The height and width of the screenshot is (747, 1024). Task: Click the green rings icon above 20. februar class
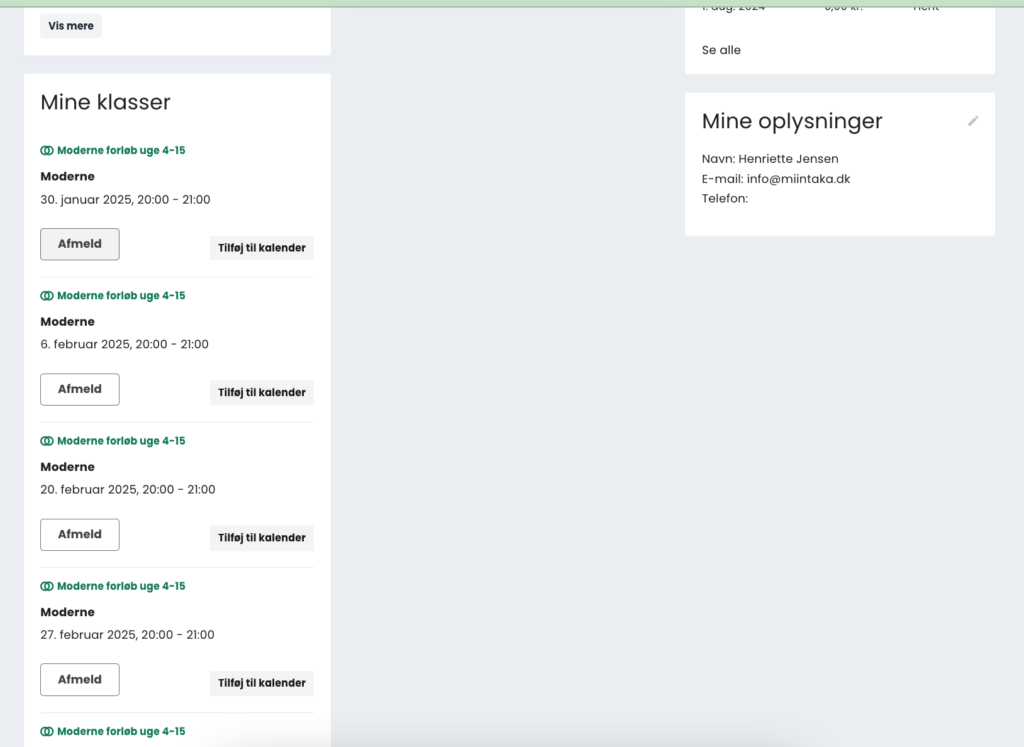click(x=47, y=441)
